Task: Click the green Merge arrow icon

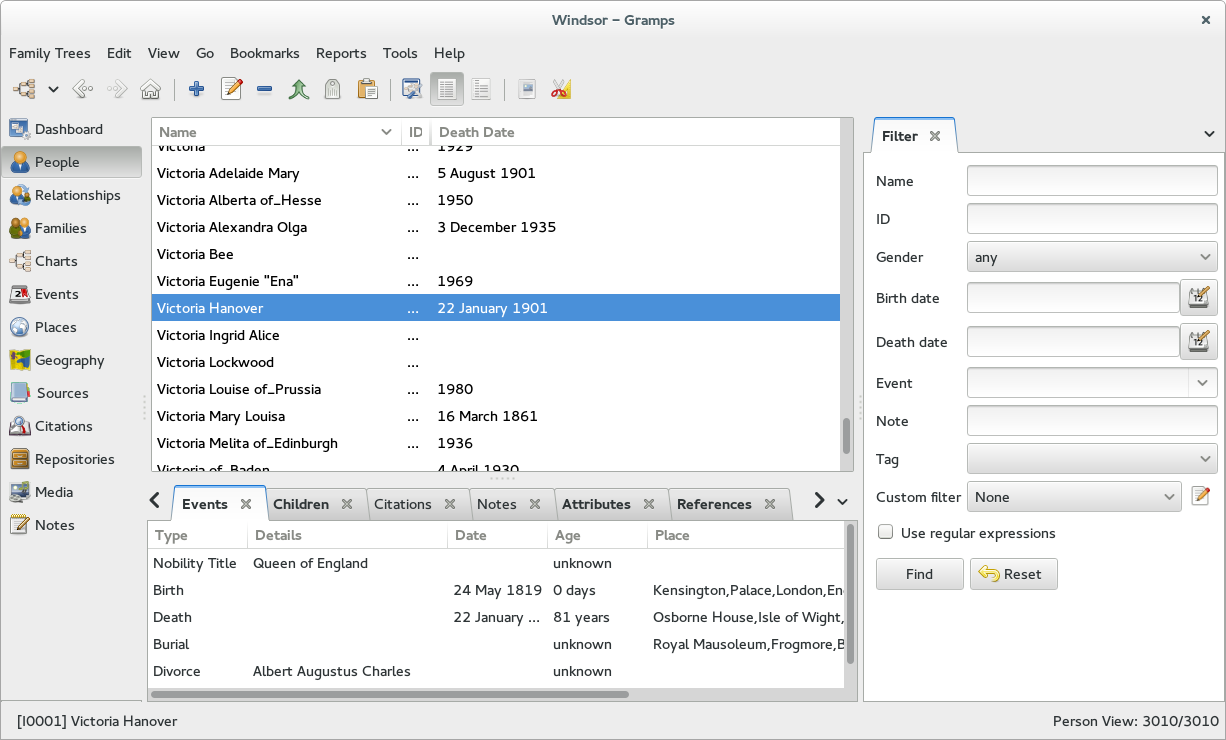Action: point(298,90)
